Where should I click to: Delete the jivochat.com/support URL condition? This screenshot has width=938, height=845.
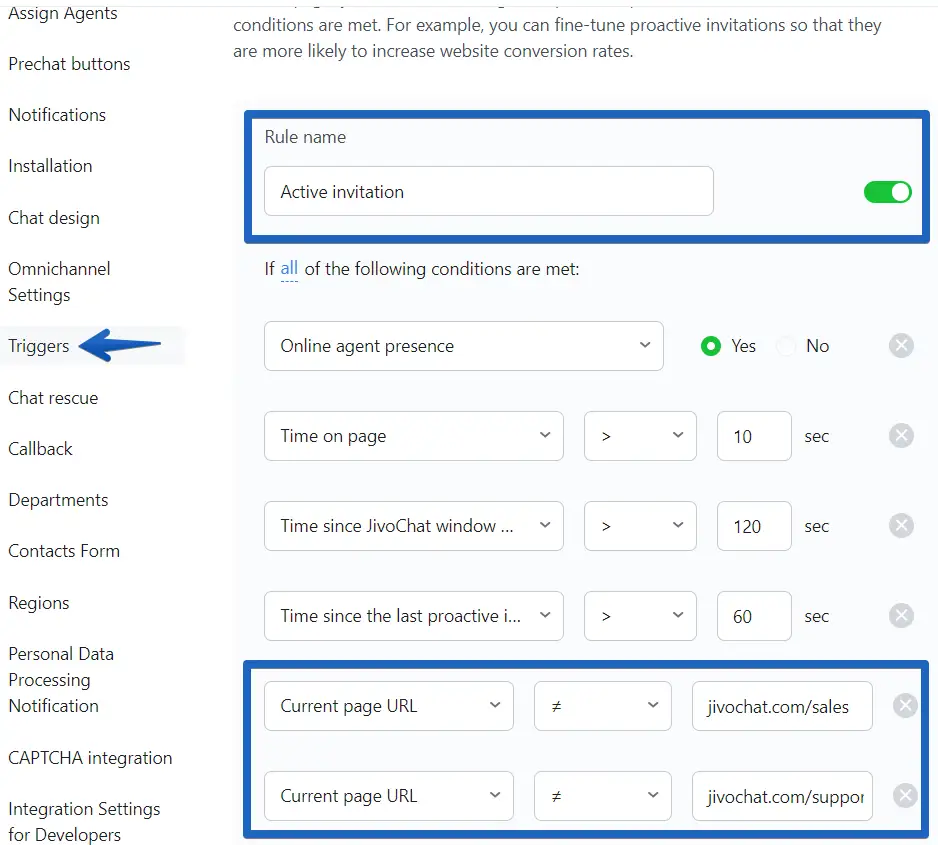click(904, 796)
